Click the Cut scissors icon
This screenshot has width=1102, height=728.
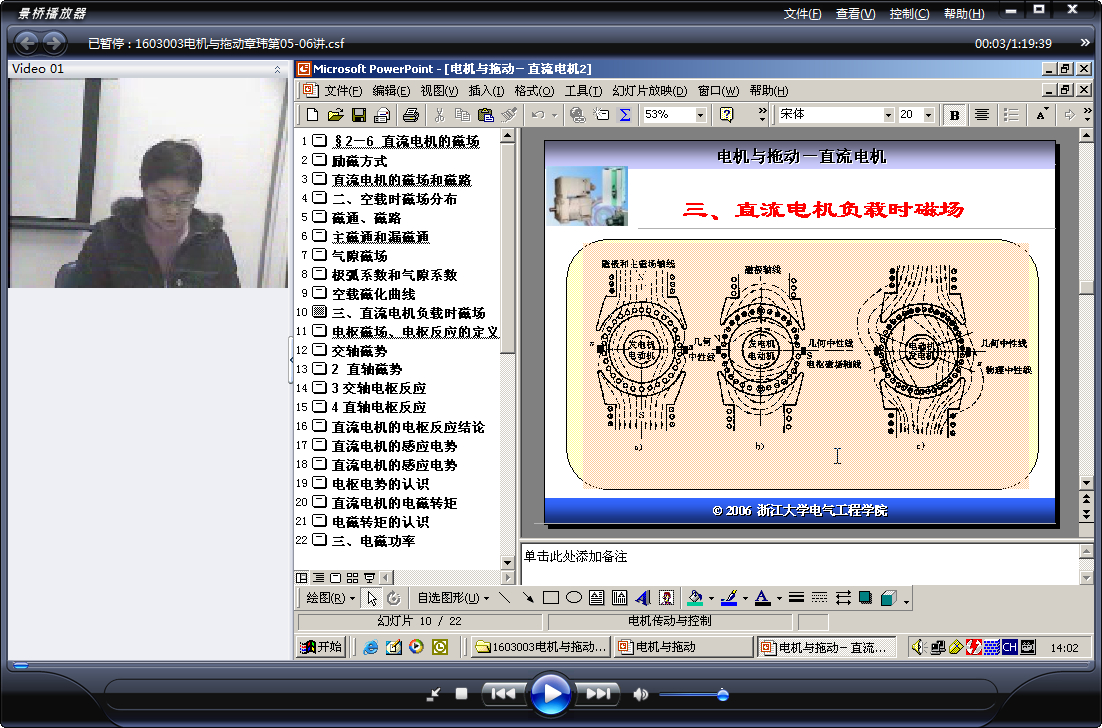pos(439,115)
